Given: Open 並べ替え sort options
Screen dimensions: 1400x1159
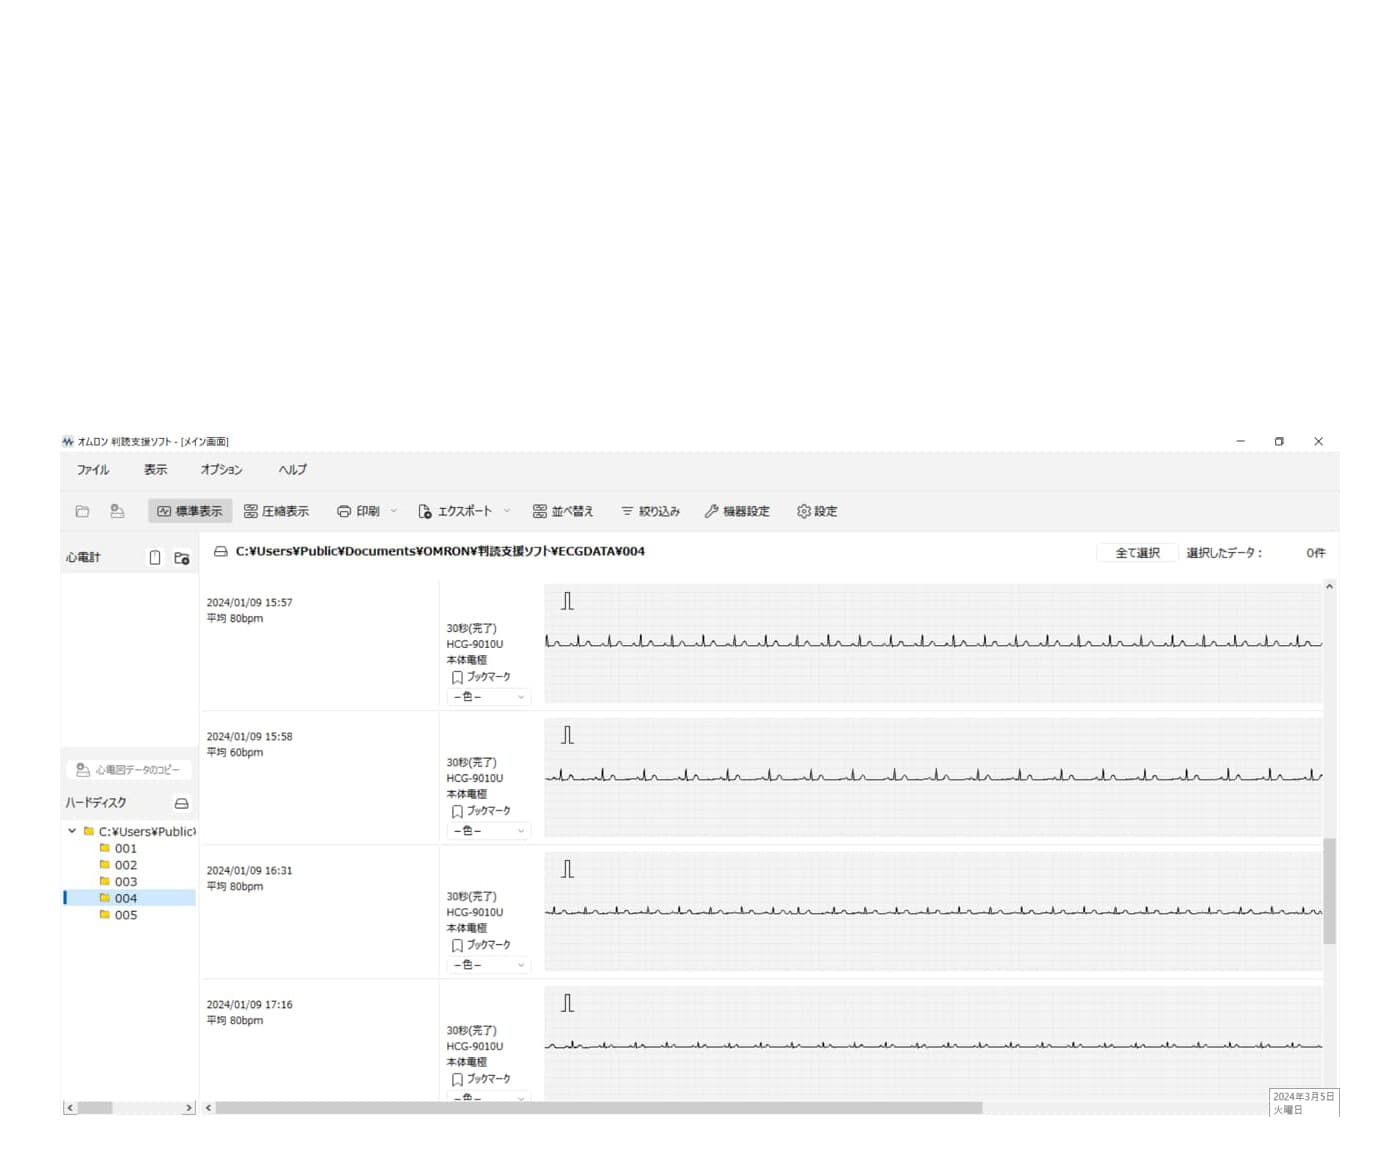Looking at the screenshot, I should pyautogui.click(x=563, y=511).
